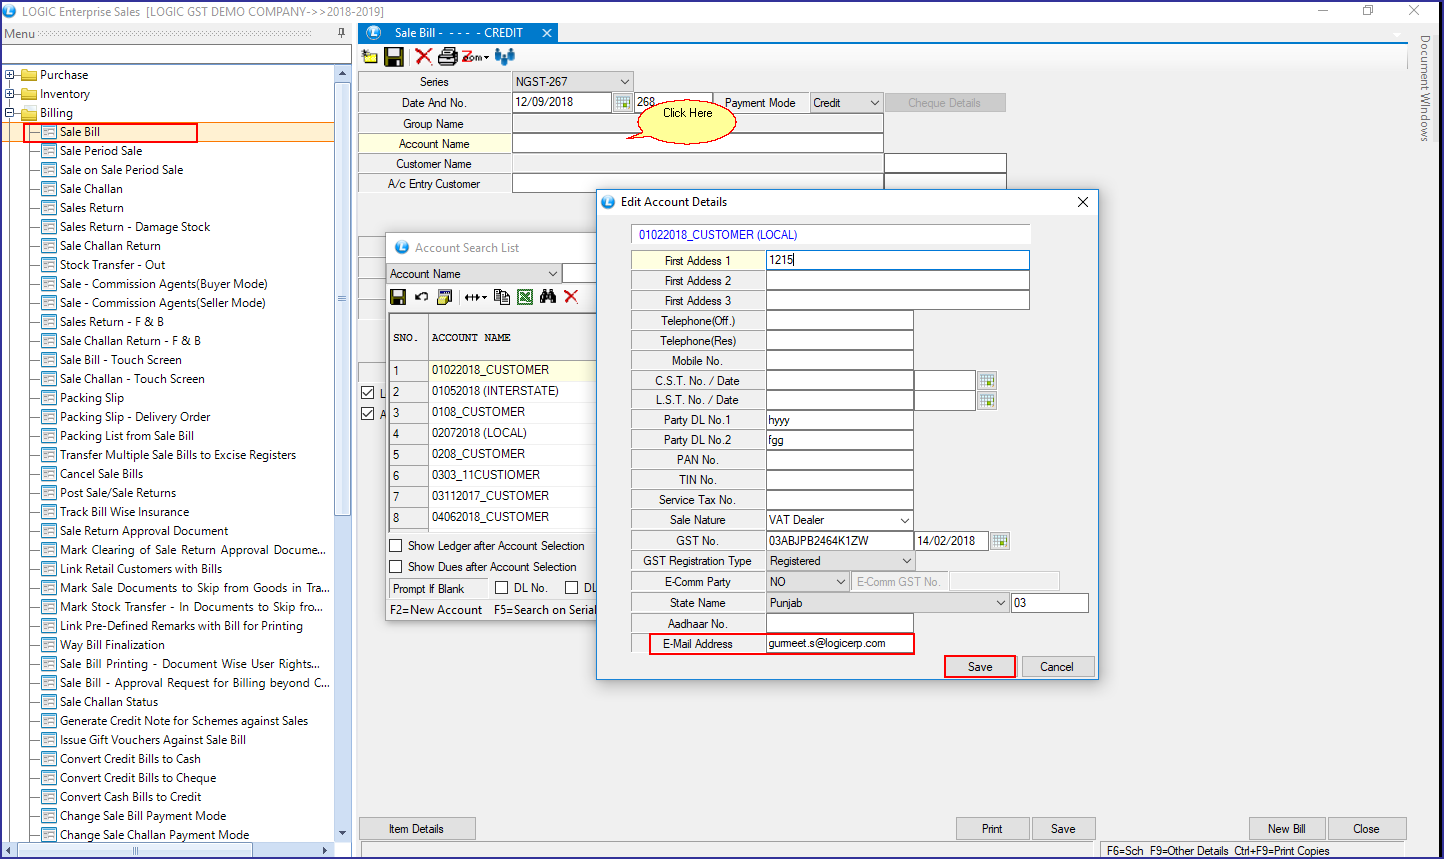Click the red X icon in Account Search List toolbar
The image size is (1444, 859).
[x=571, y=297]
